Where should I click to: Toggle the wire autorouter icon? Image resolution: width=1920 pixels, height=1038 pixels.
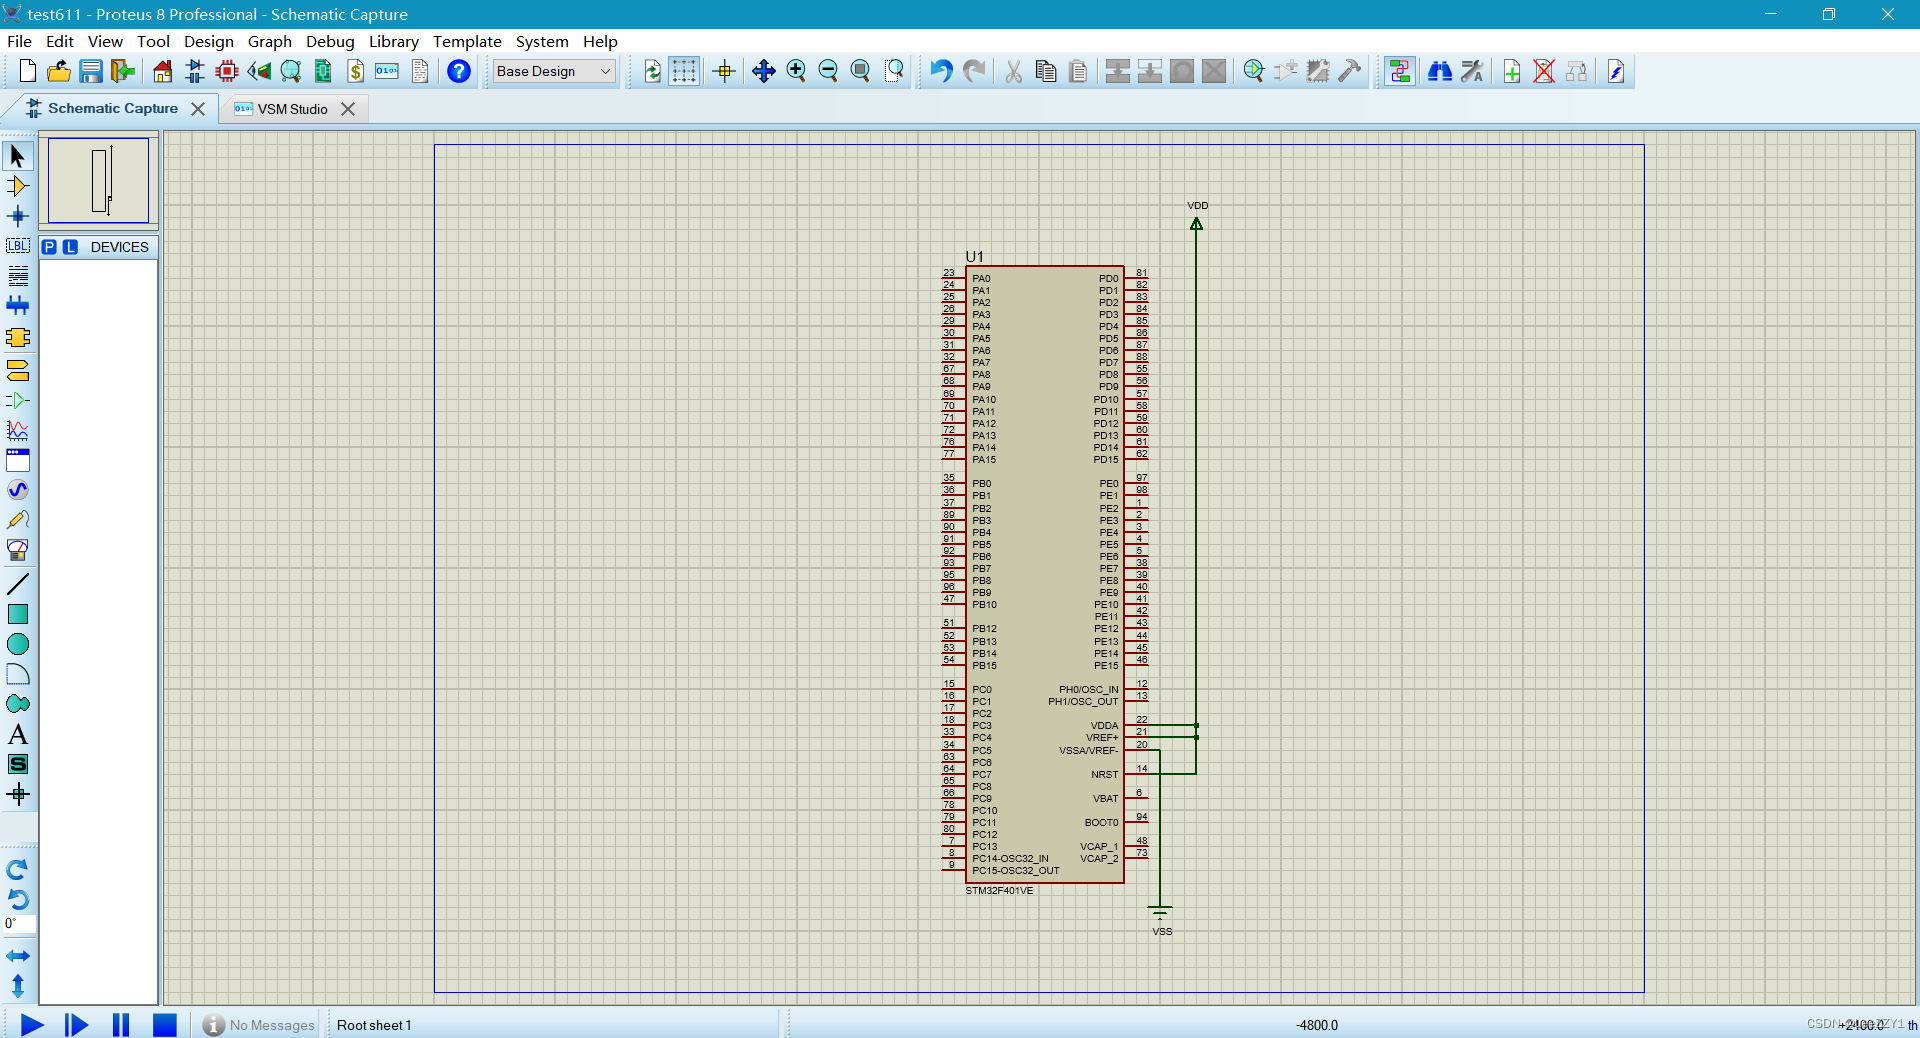click(1400, 71)
